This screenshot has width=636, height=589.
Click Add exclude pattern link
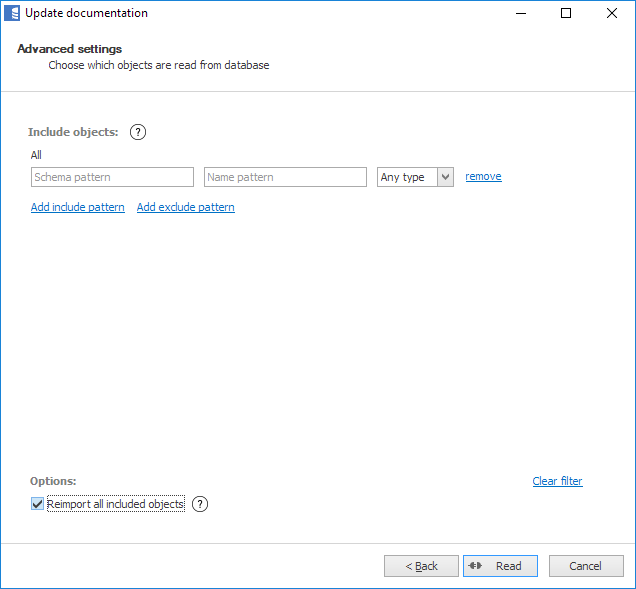click(x=185, y=207)
